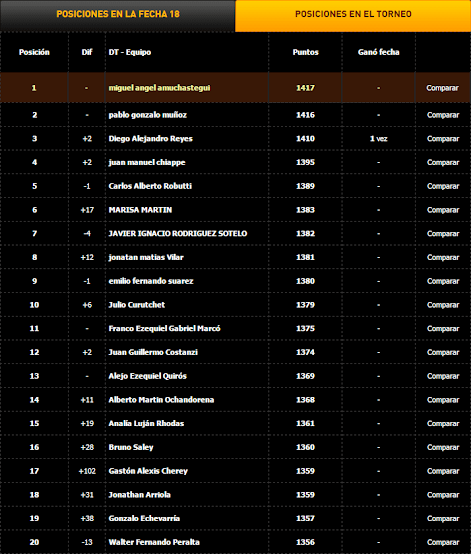
Task: Select the 1356 points value
Action: (x=305, y=542)
